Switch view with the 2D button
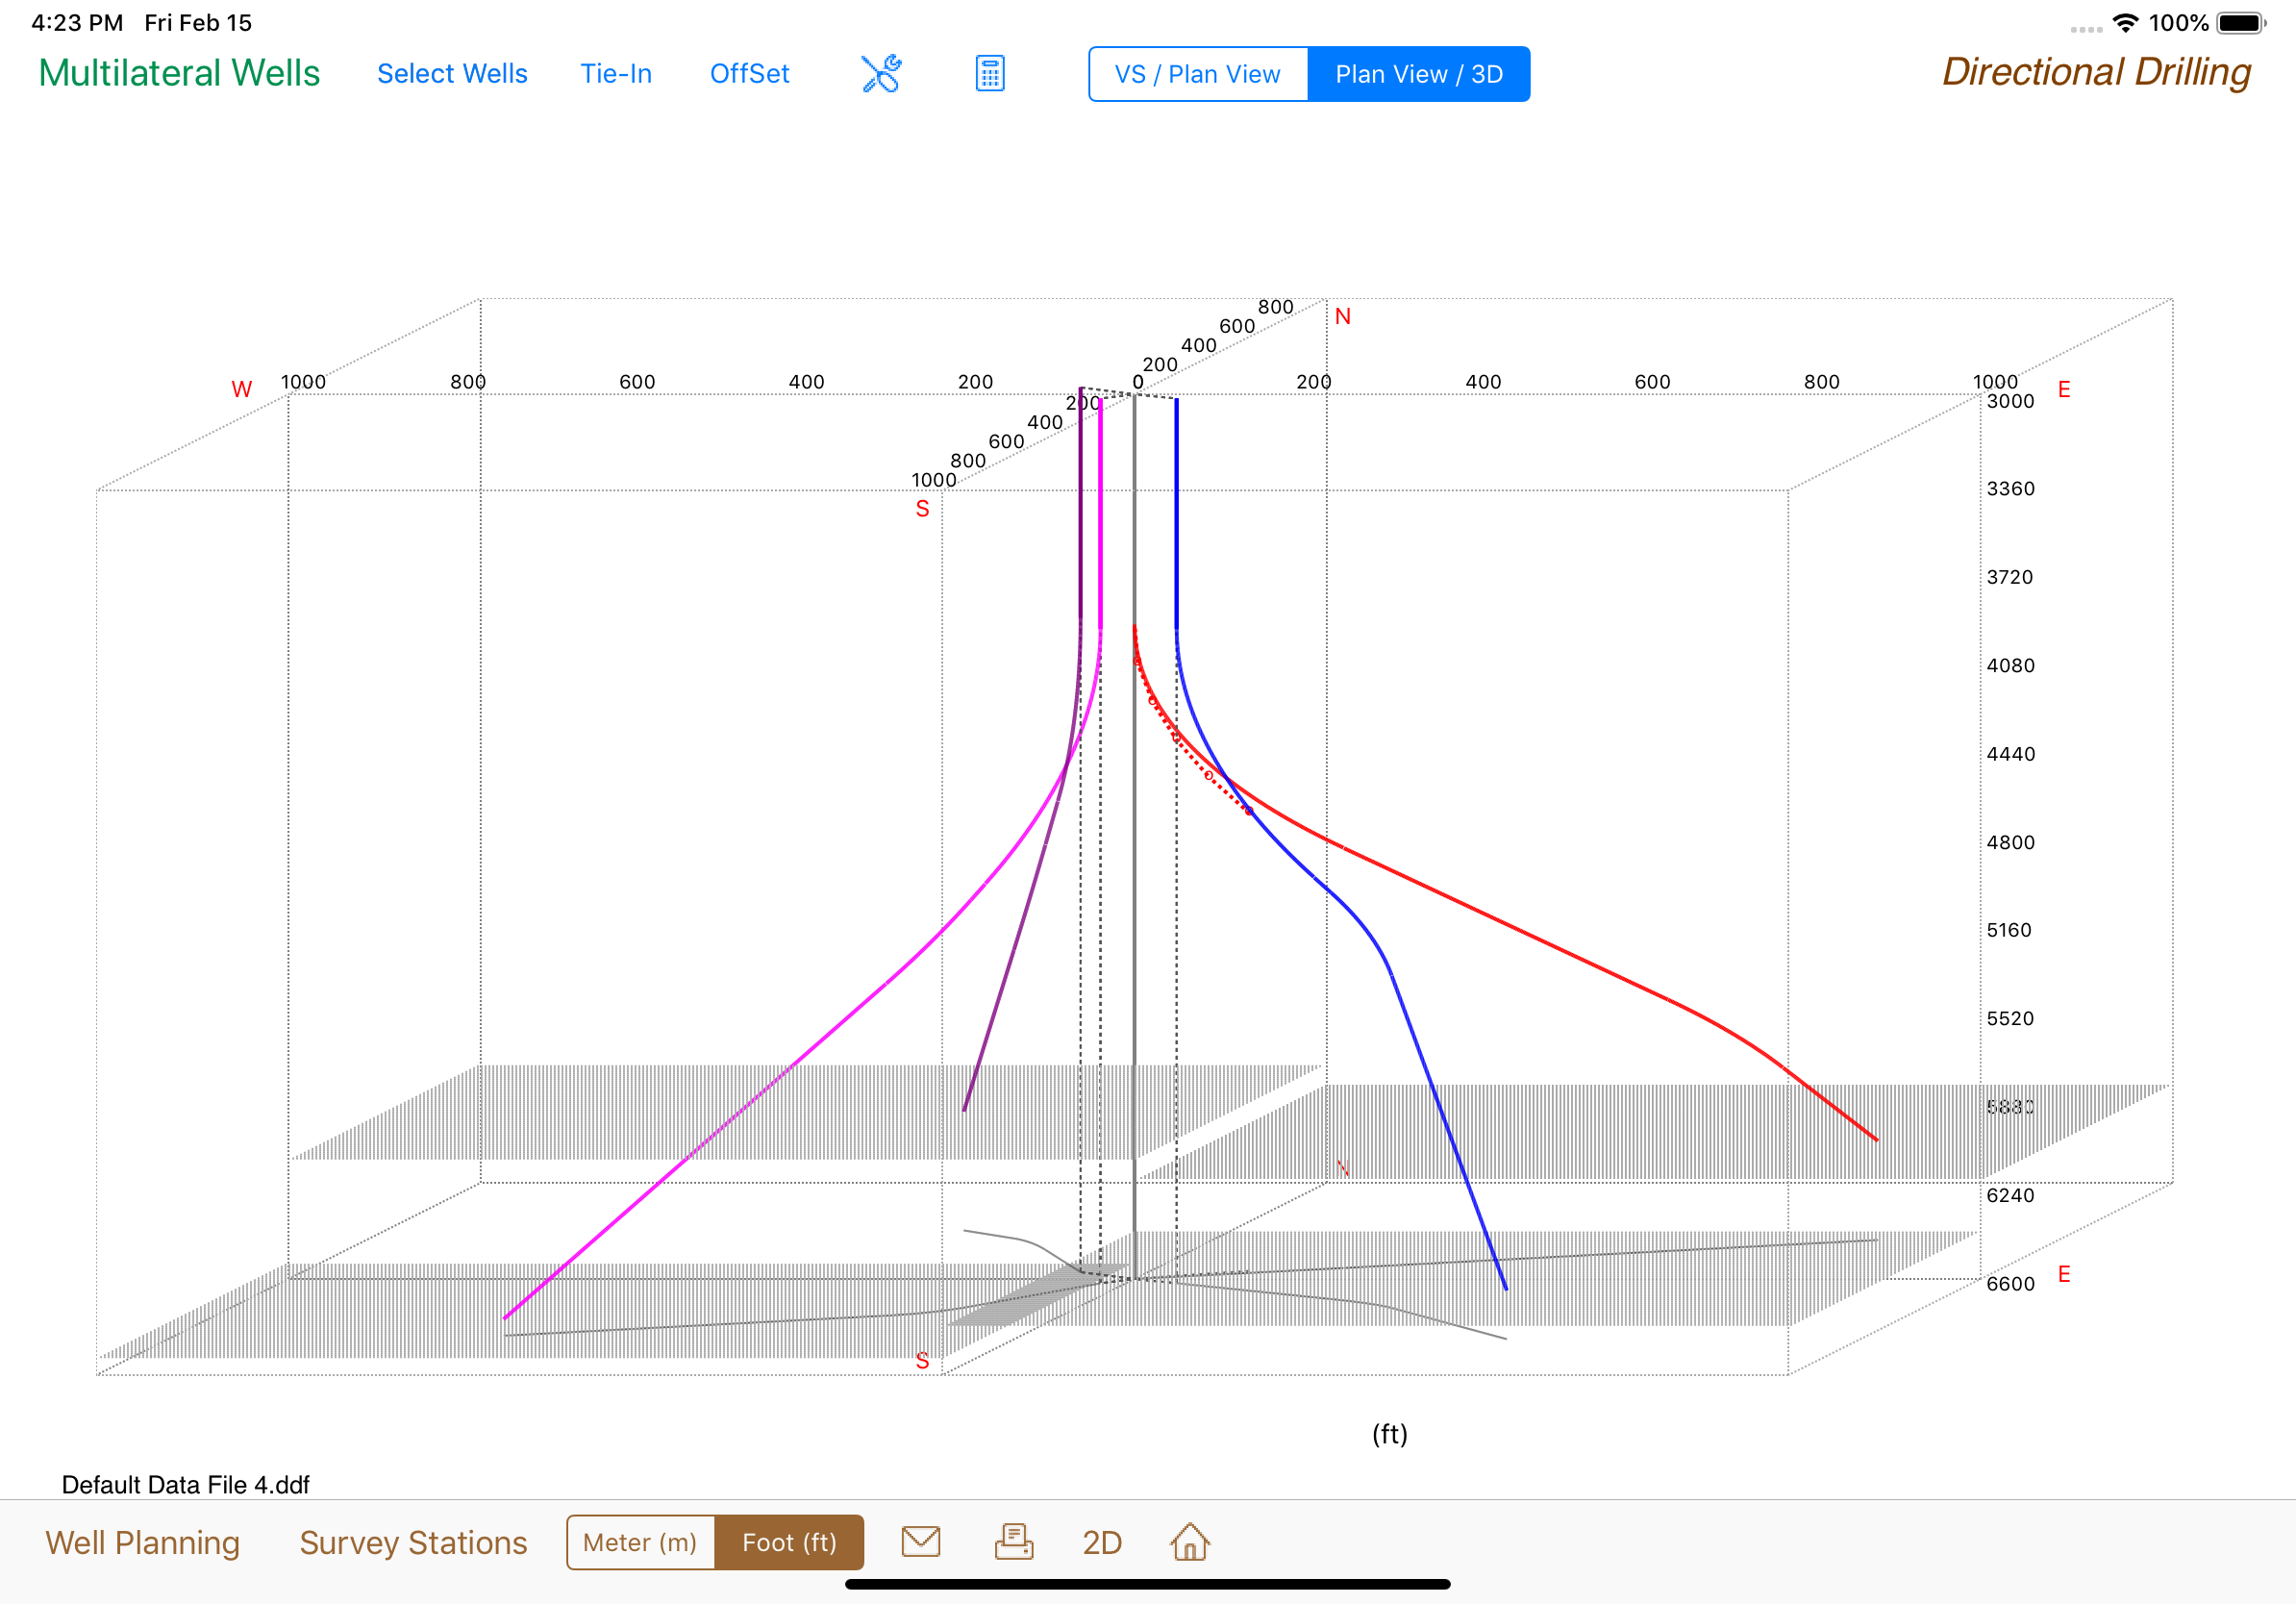Screen dimensions: 2296x1604 click(1102, 1542)
